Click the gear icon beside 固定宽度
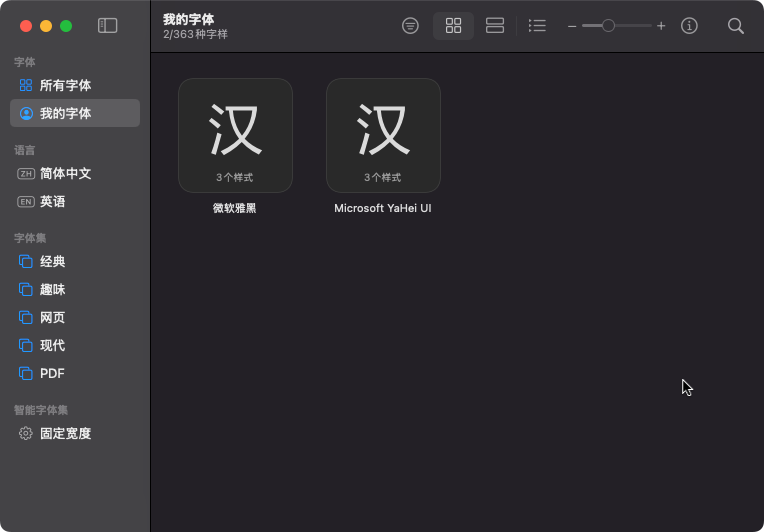This screenshot has height=532, width=764. click(26, 434)
